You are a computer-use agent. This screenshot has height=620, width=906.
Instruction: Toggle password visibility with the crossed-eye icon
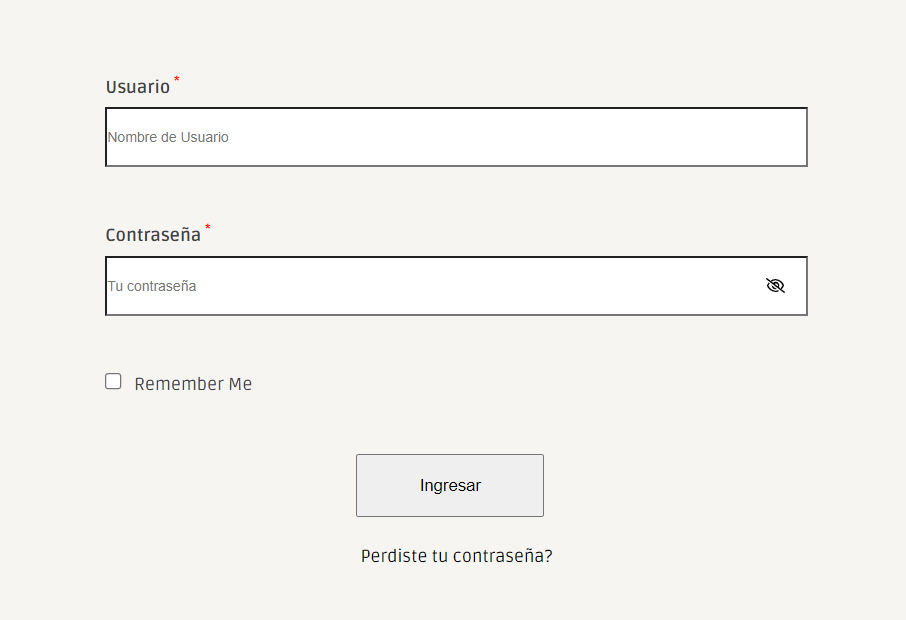[775, 285]
